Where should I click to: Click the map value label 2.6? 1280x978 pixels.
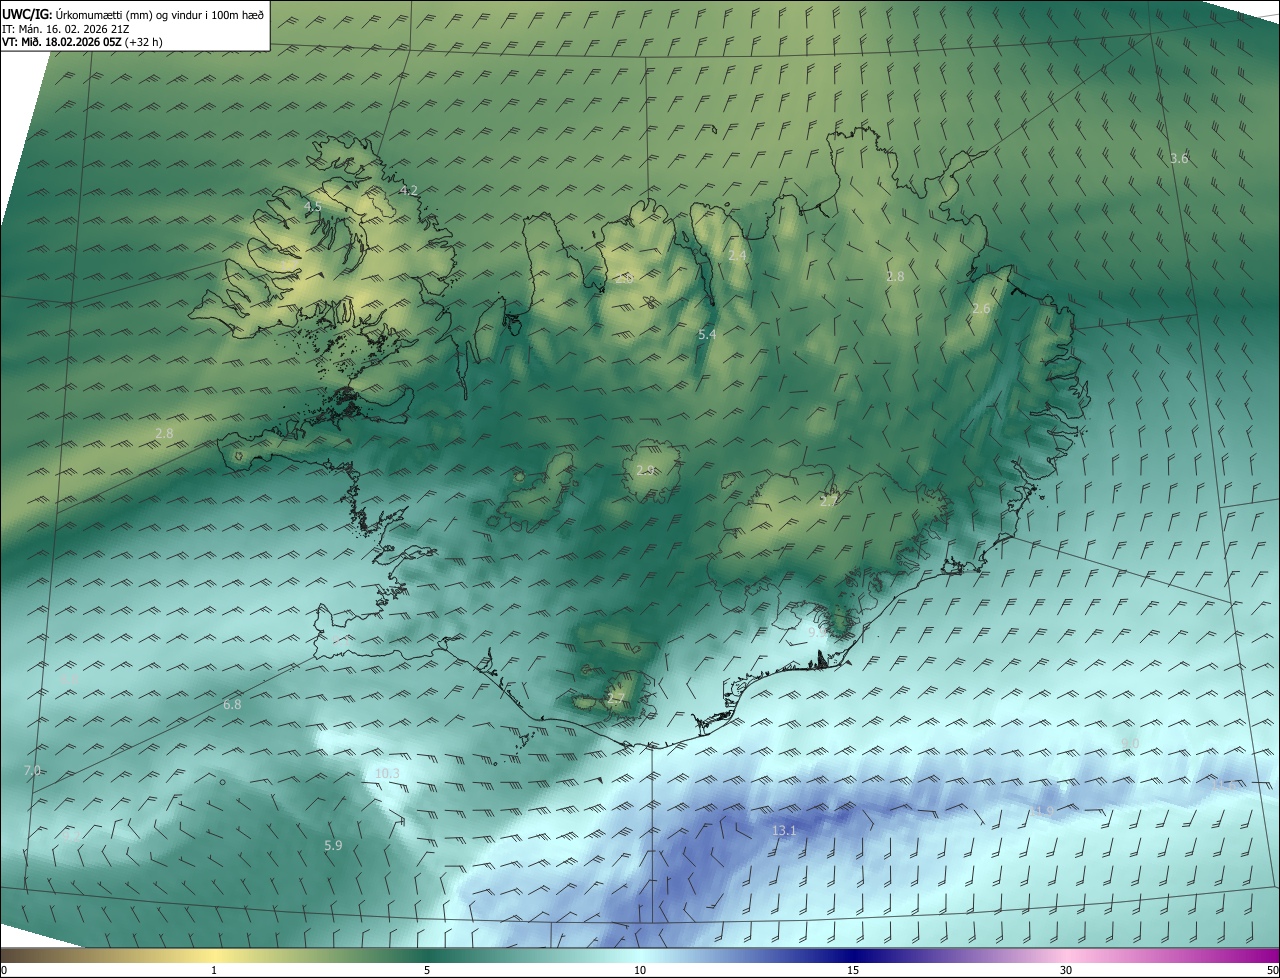(x=981, y=309)
